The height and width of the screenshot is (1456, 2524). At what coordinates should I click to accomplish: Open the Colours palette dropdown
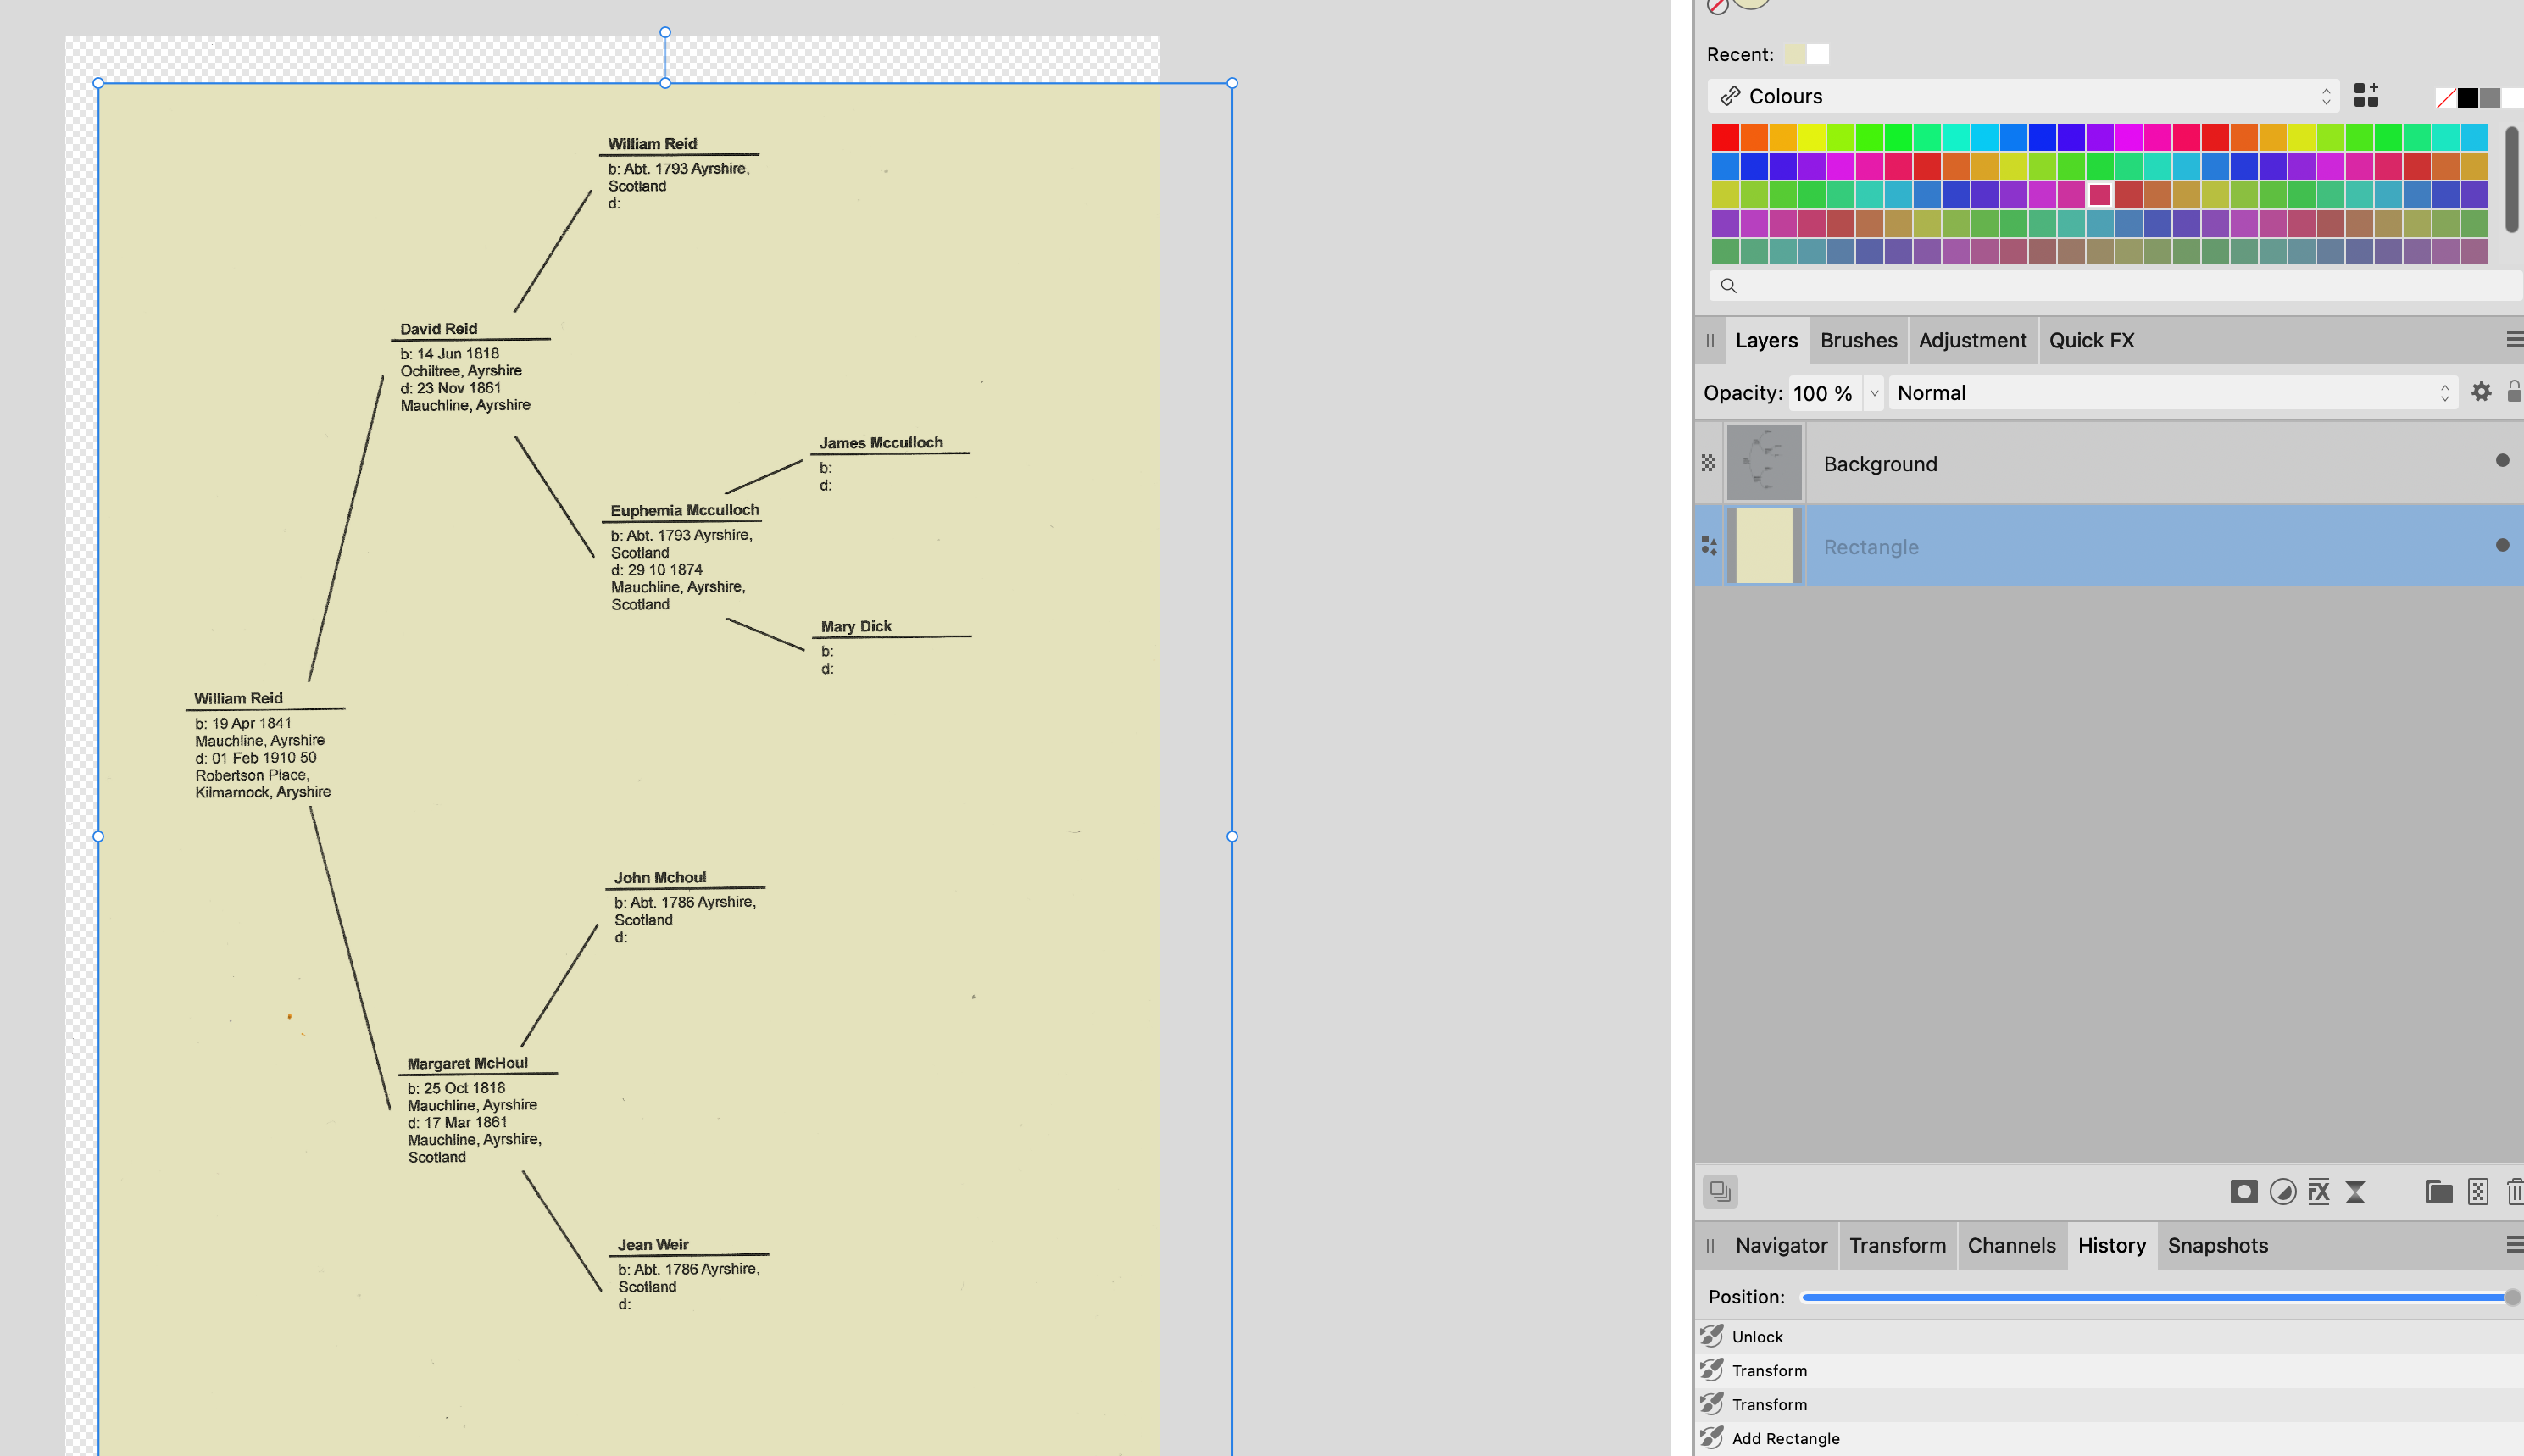point(2023,96)
